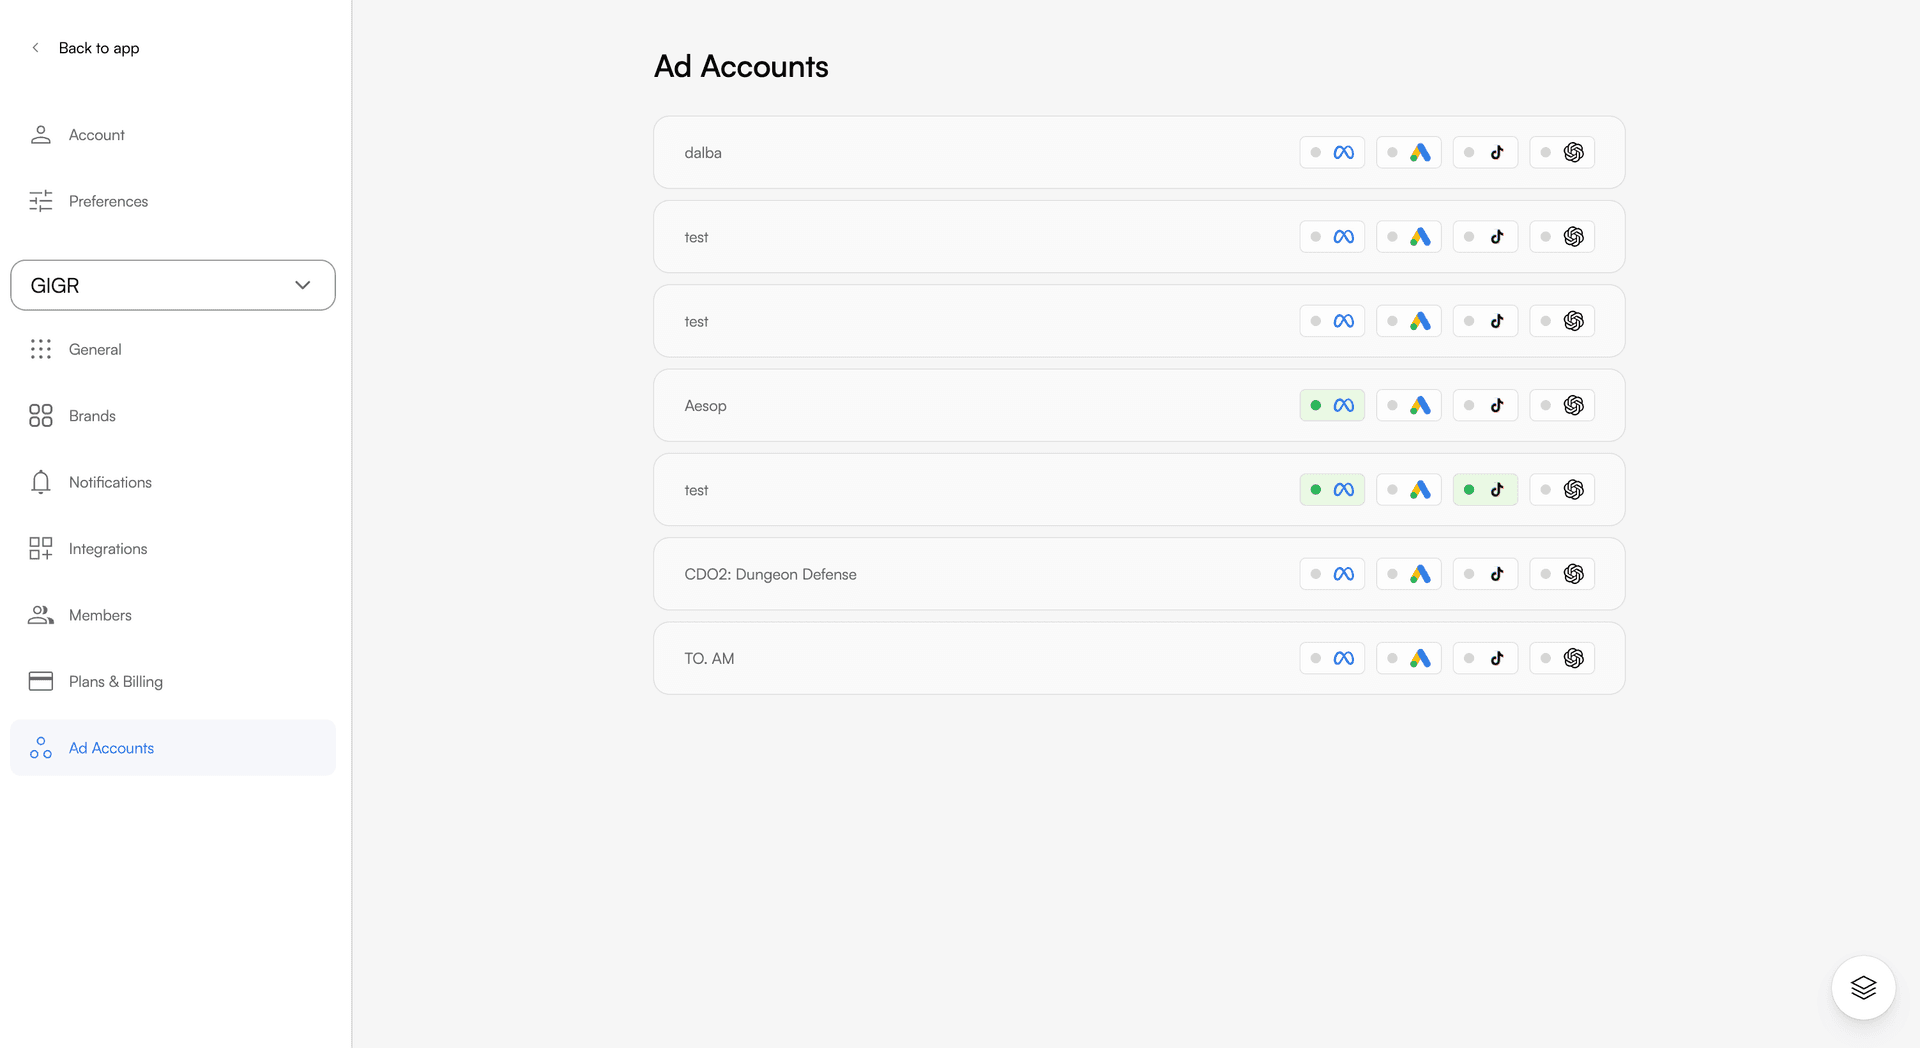Connect OpenAI for the dalba account
The width and height of the screenshot is (1920, 1048).
pos(1562,153)
